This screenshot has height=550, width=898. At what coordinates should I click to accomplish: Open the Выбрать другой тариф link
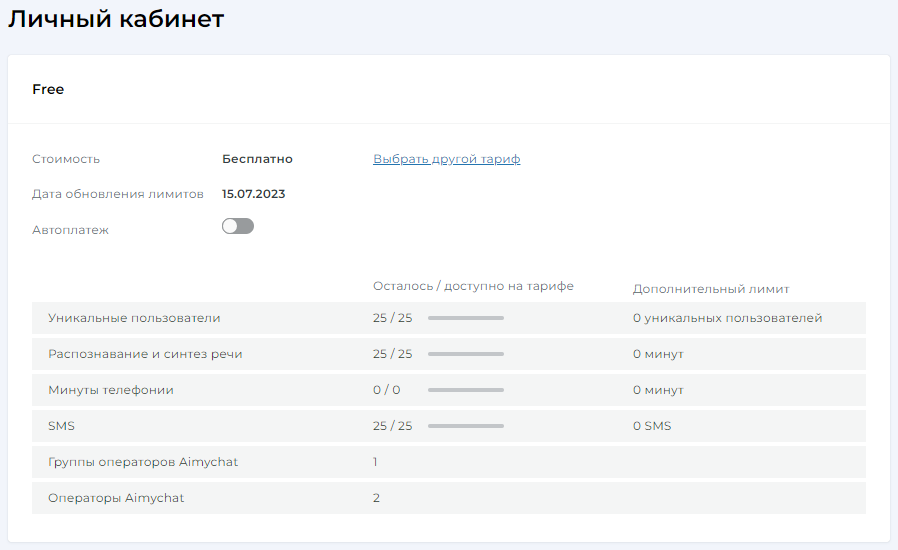(446, 159)
